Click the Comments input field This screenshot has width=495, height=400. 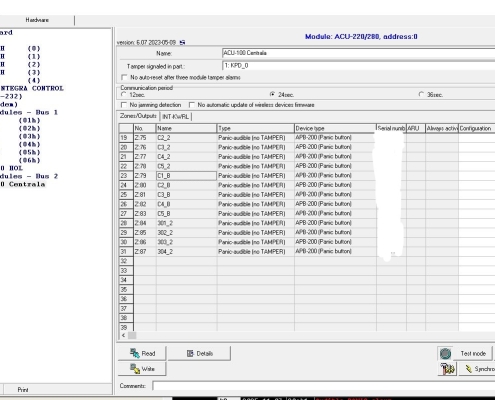[x=324, y=386]
